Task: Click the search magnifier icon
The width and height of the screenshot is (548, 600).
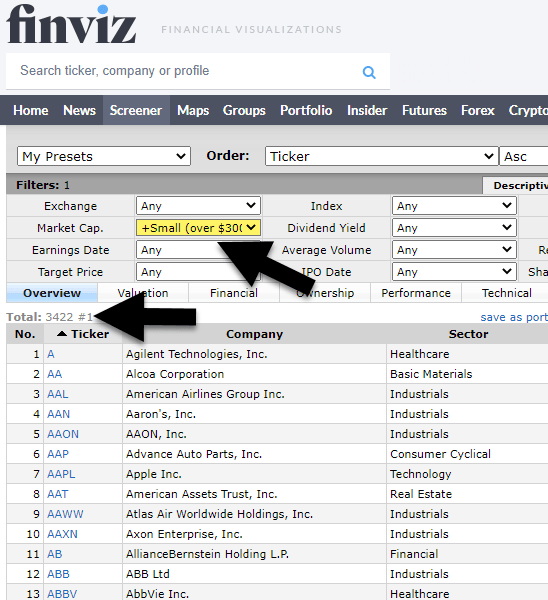Action: coord(369,72)
